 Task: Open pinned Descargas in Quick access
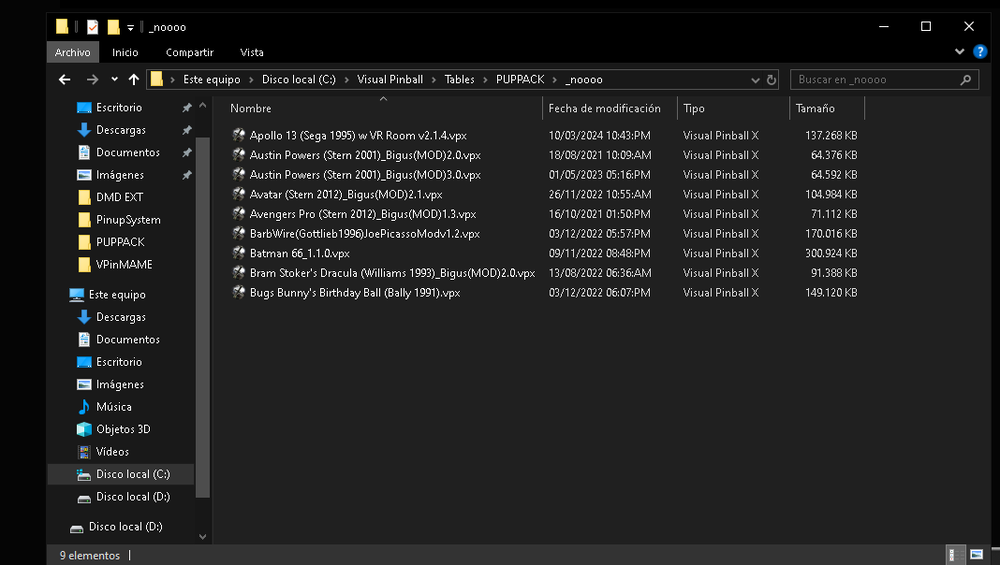(121, 130)
